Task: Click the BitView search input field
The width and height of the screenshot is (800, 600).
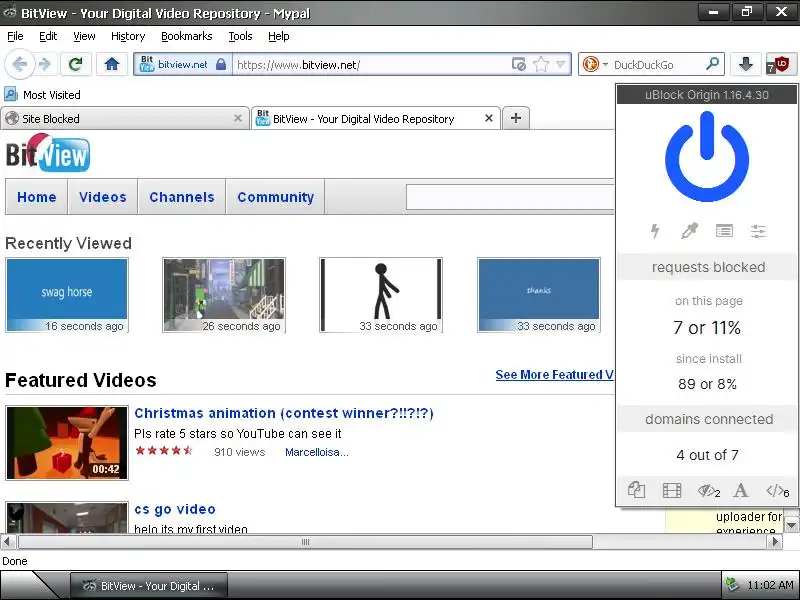Action: [x=510, y=197]
